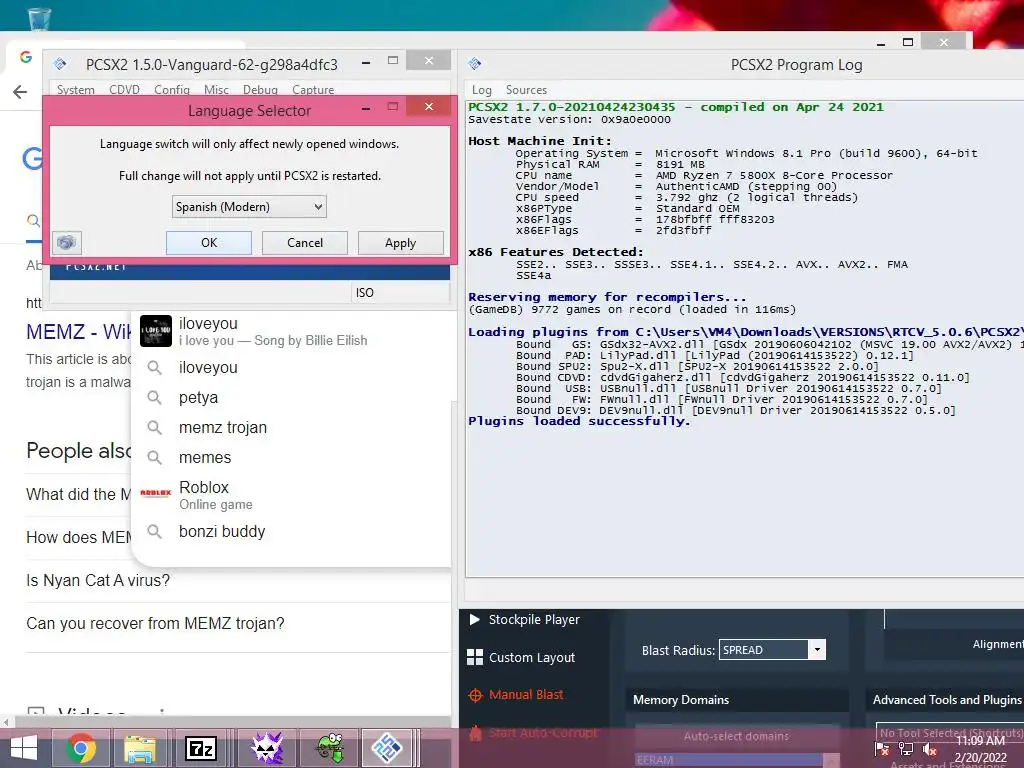
Task: Choose the memes search suggestion
Action: click(x=291, y=458)
